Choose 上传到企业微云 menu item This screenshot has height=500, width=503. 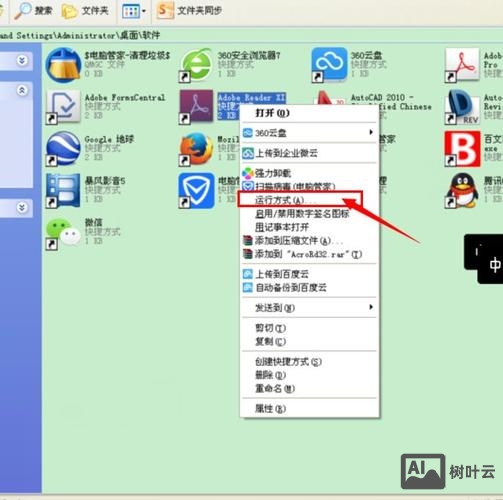point(309,153)
